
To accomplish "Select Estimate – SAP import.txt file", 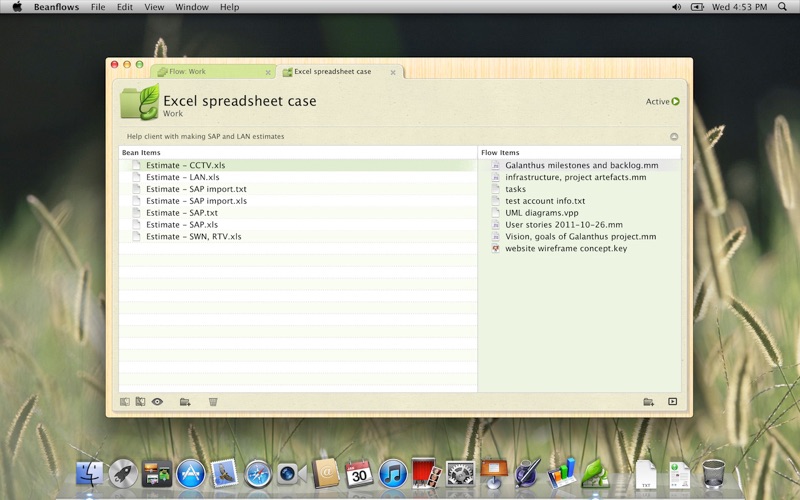I will [298, 189].
